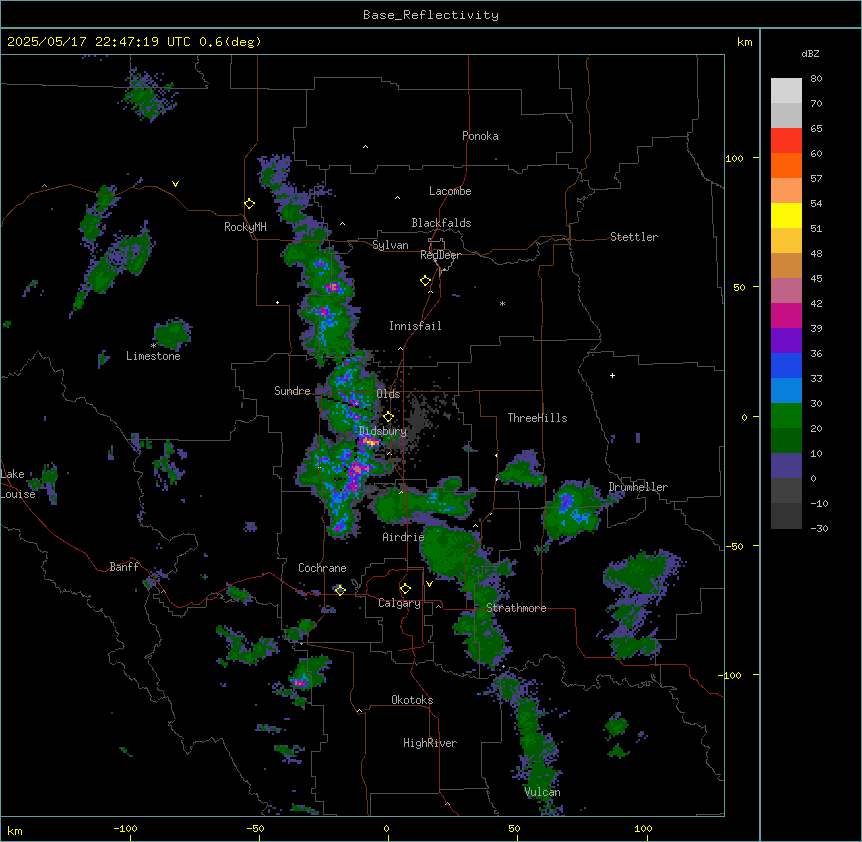Viewport: 862px width, 842px height.
Task: Click the Lacombe city label
Action: coord(450,191)
